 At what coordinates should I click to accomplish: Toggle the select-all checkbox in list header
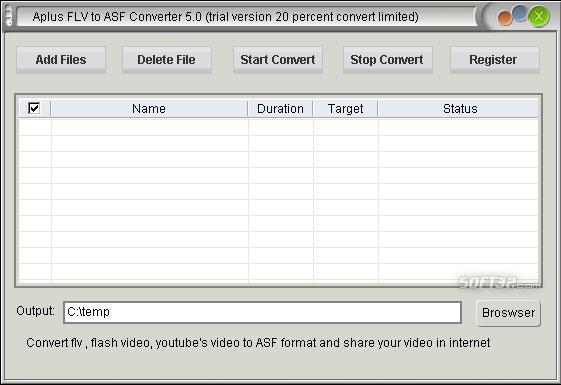[x=34, y=108]
